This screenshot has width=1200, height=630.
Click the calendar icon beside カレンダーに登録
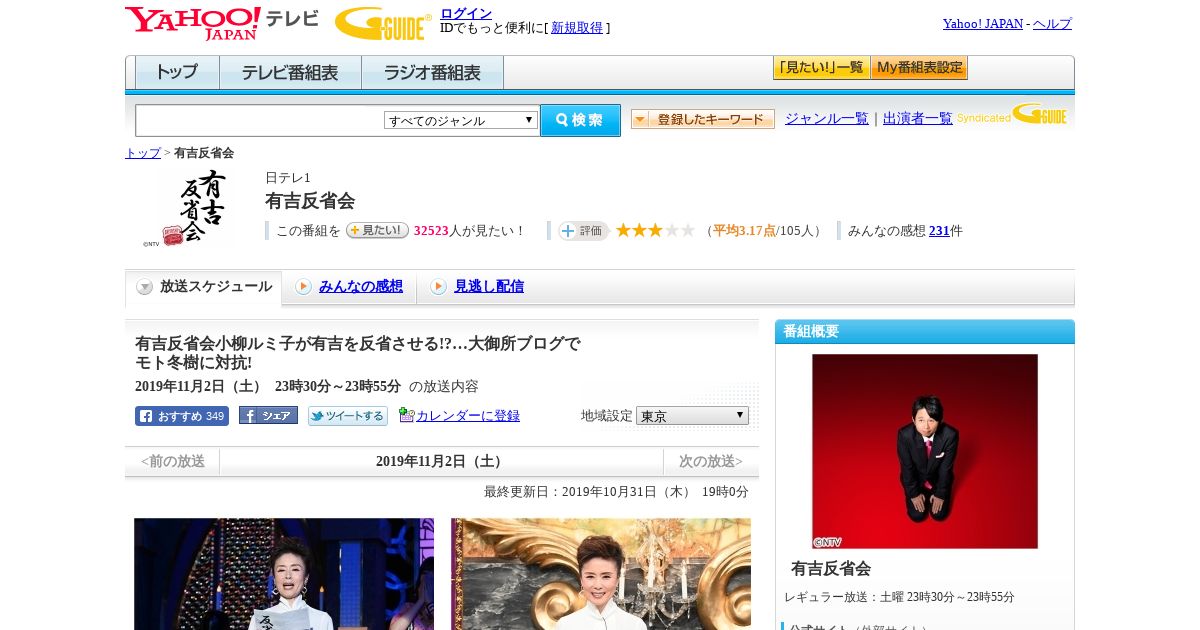[x=406, y=415]
